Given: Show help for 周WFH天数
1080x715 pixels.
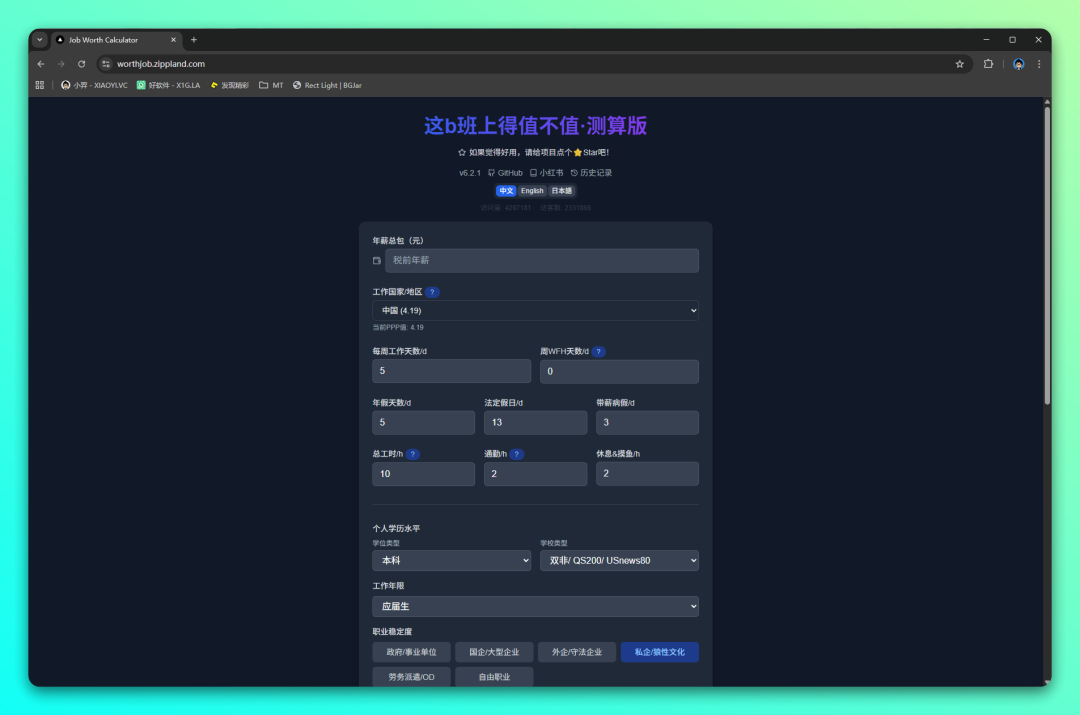Looking at the screenshot, I should coord(599,351).
